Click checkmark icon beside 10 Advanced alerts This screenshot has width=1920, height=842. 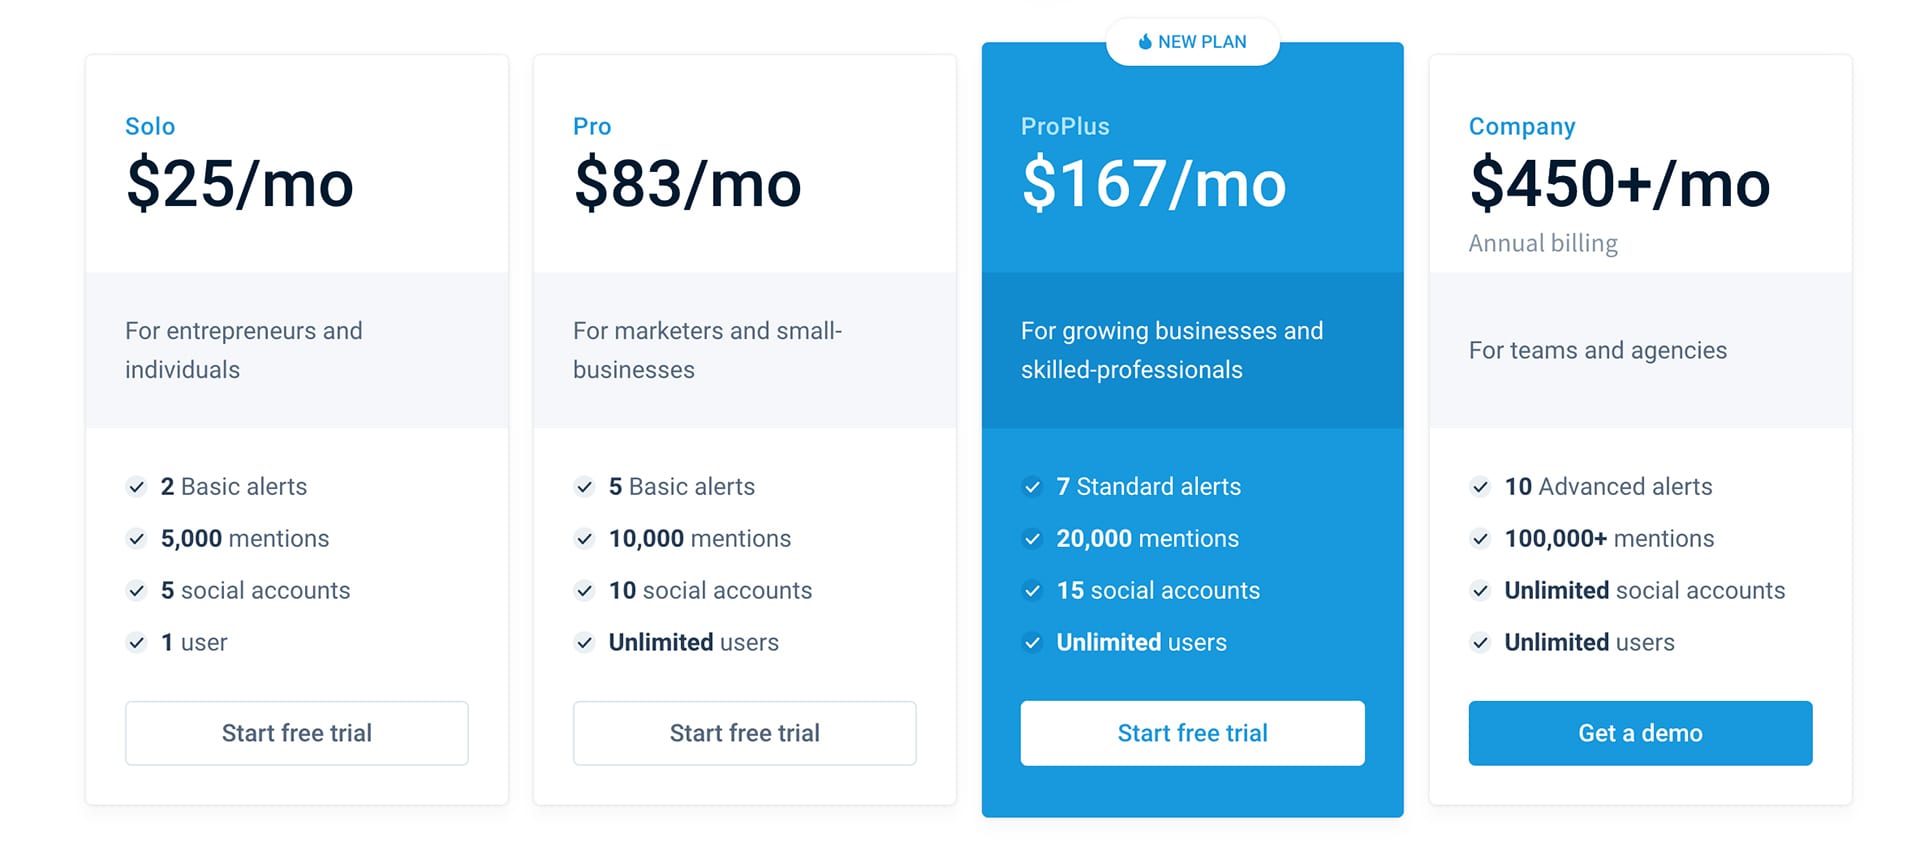(x=1481, y=487)
